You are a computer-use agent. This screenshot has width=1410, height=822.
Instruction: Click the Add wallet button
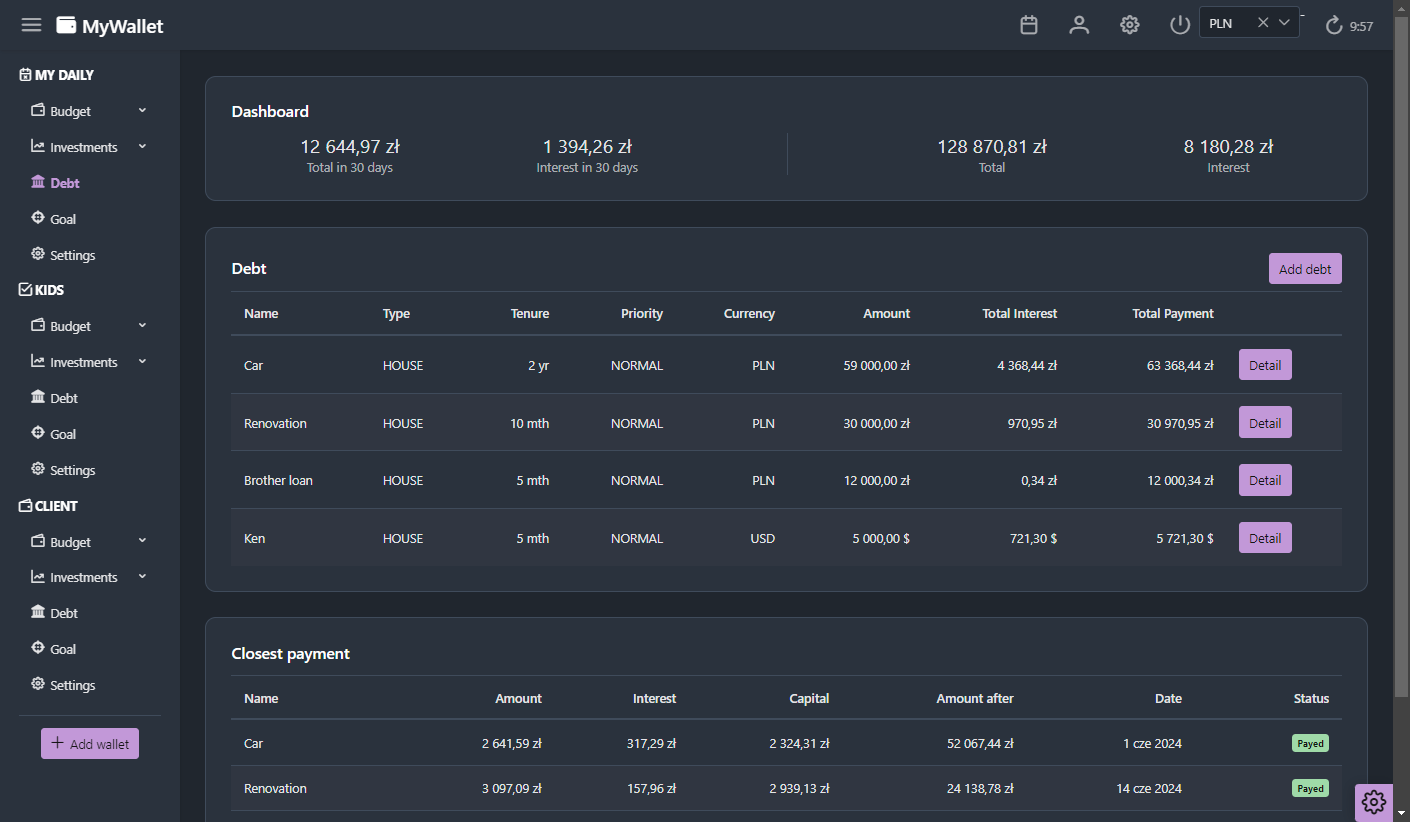(x=90, y=744)
